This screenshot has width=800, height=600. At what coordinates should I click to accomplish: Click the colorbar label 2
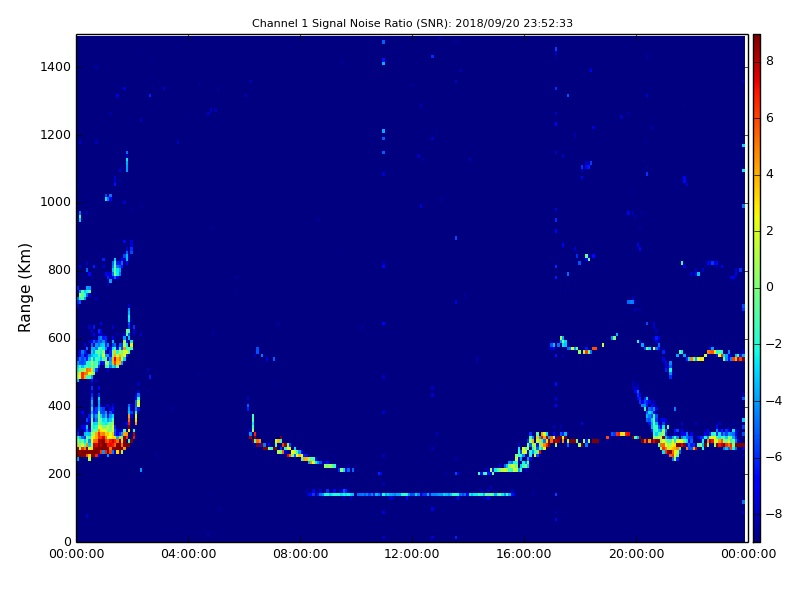point(770,231)
